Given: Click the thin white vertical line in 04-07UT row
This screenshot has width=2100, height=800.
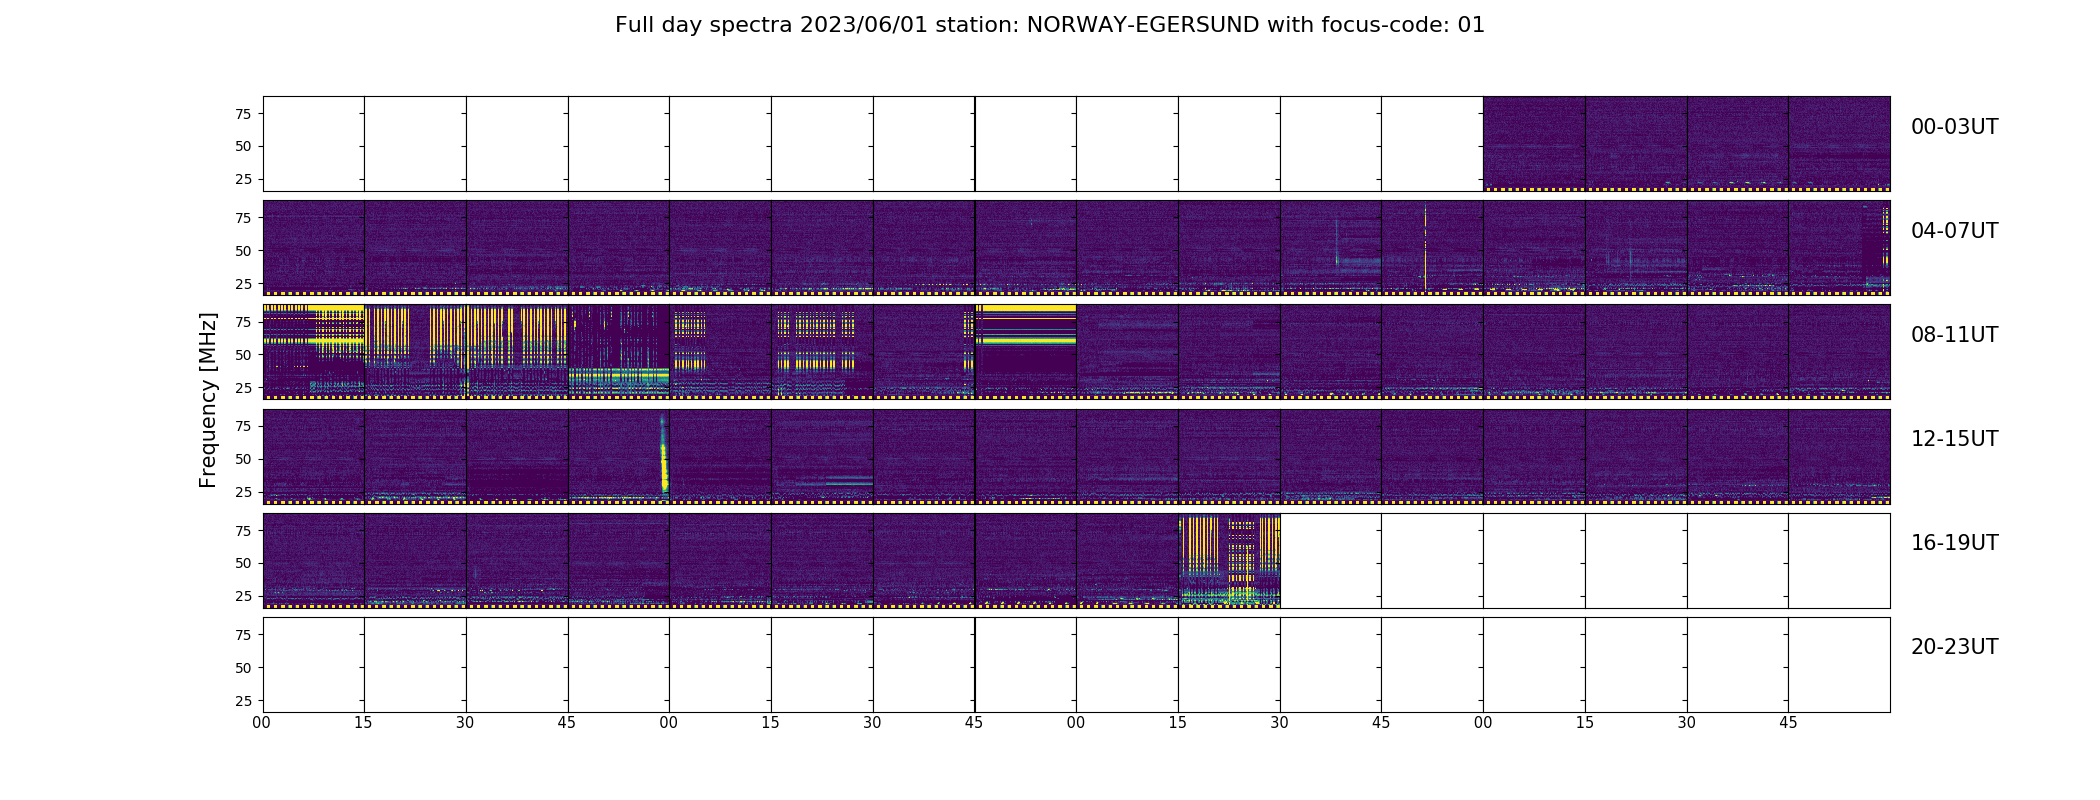Looking at the screenshot, I should point(1425,247).
